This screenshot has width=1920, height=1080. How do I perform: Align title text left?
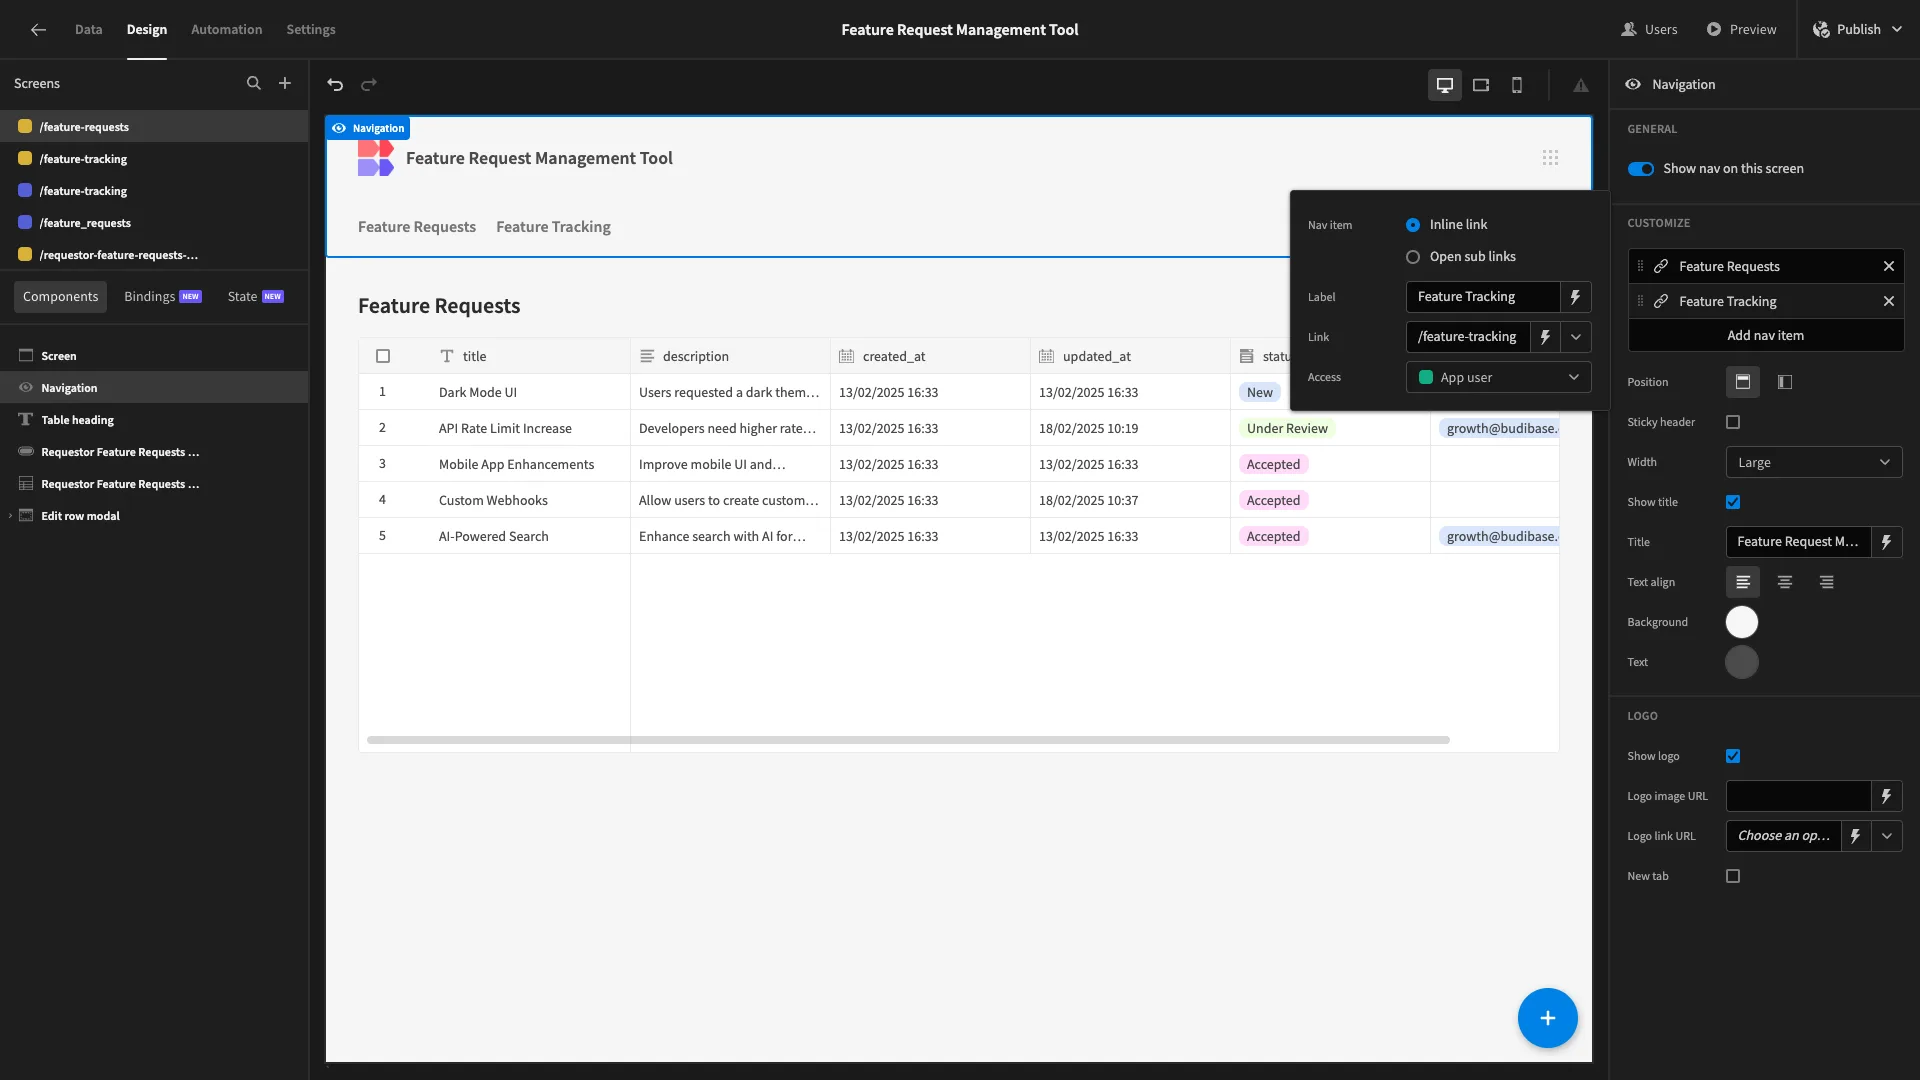(1743, 582)
